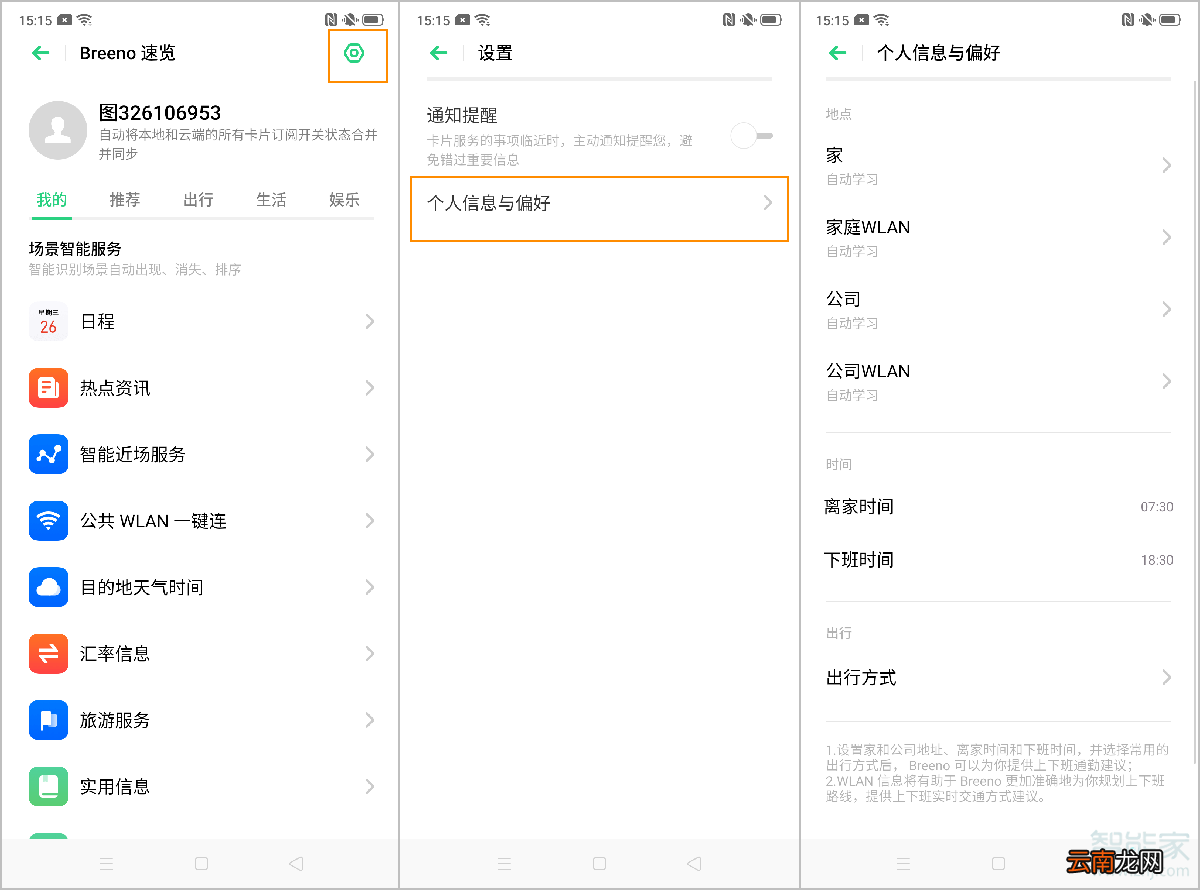Expand 公共 WLAN 一键连 row chevron

370,521
